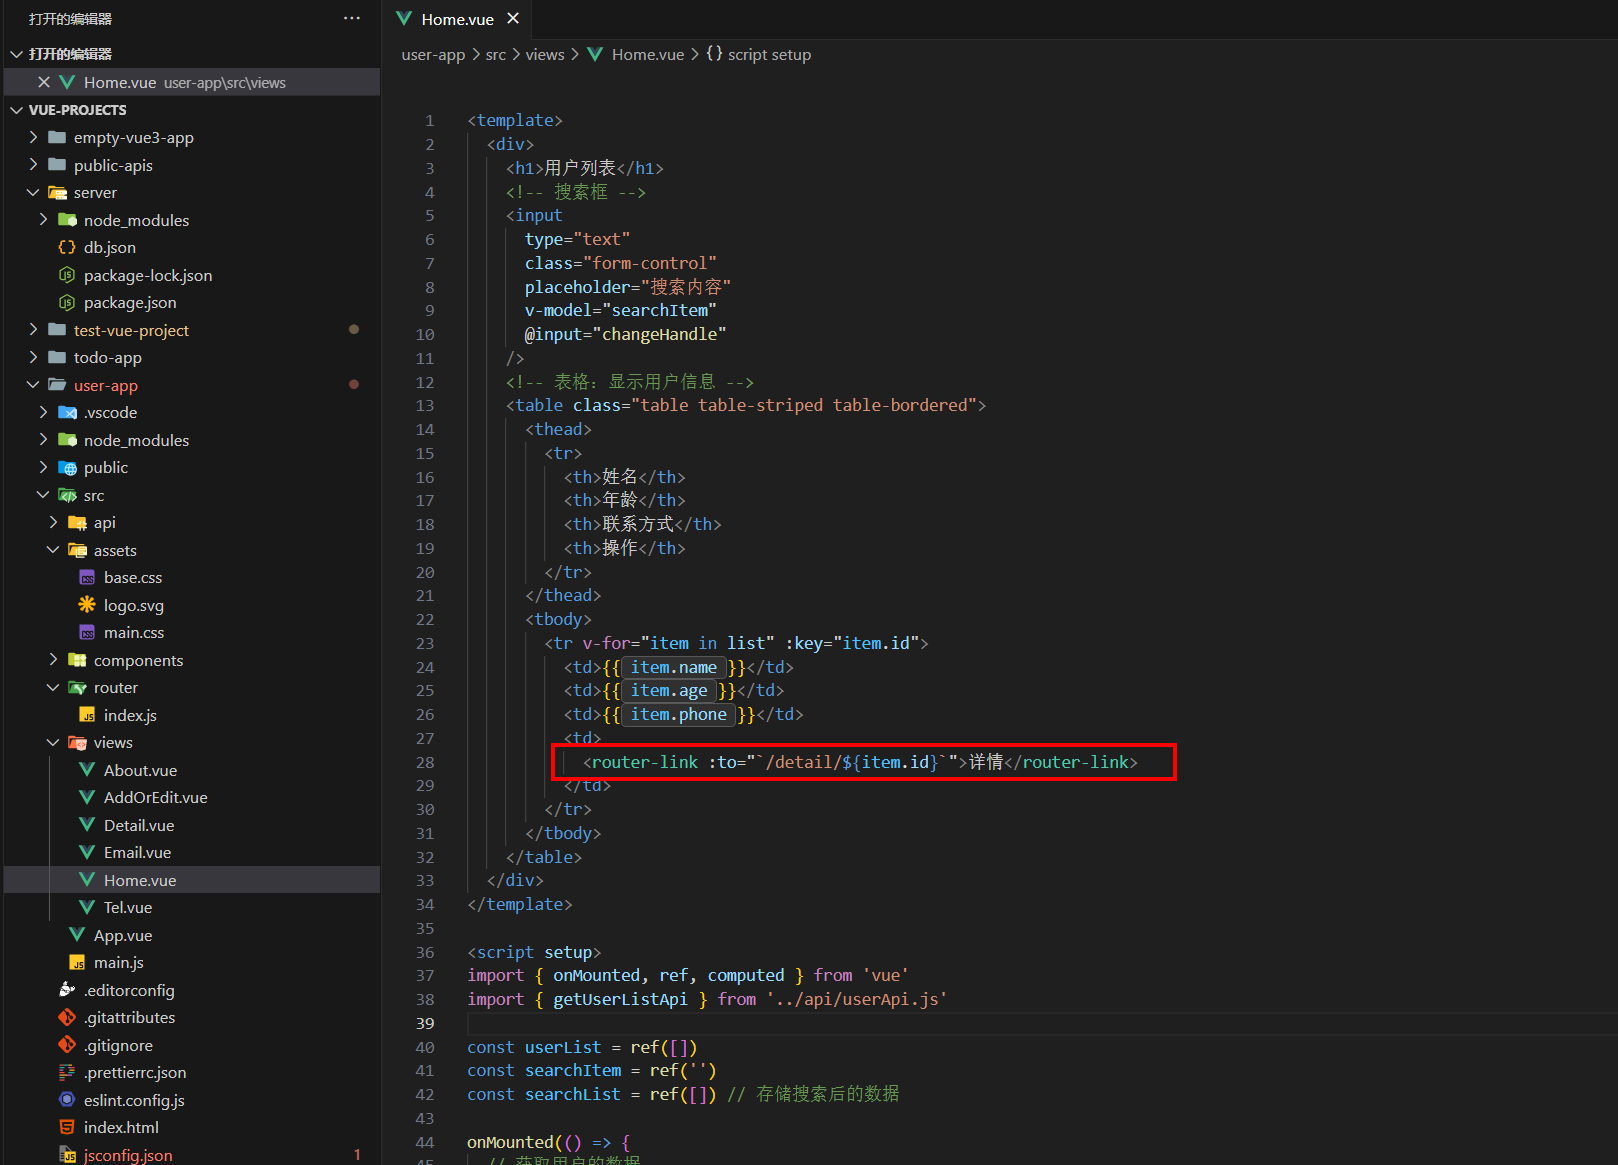Select Home.vue in the views folder tree
Image resolution: width=1618 pixels, height=1165 pixels.
pyautogui.click(x=140, y=880)
